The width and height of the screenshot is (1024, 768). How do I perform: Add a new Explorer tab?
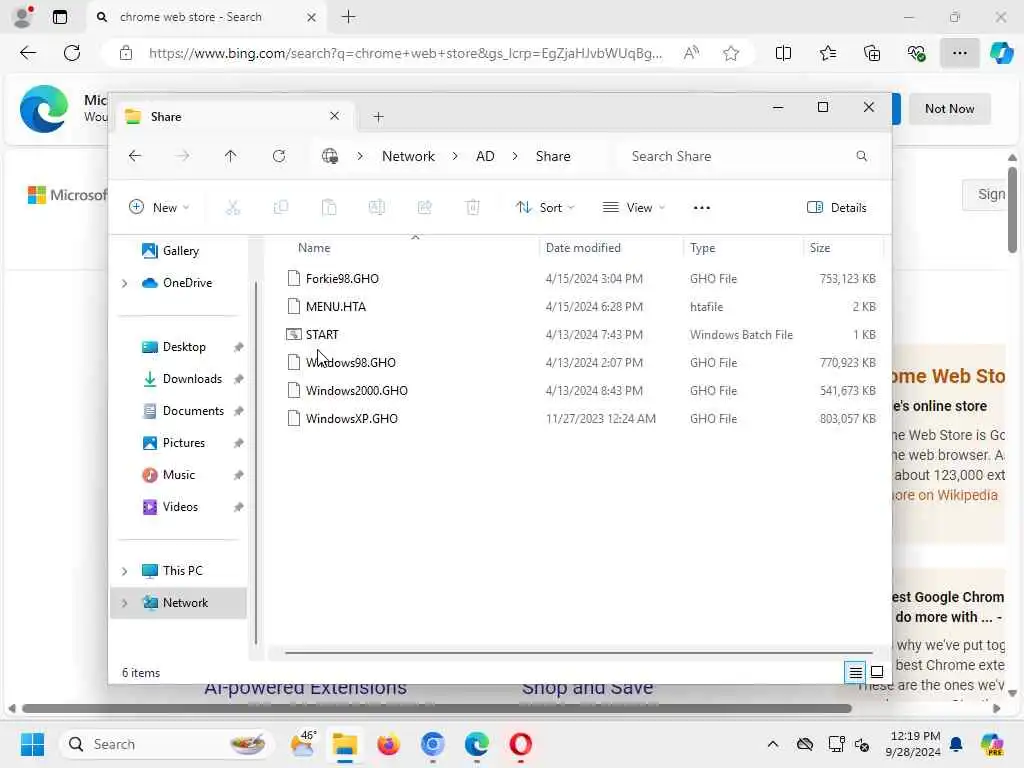coord(378,117)
